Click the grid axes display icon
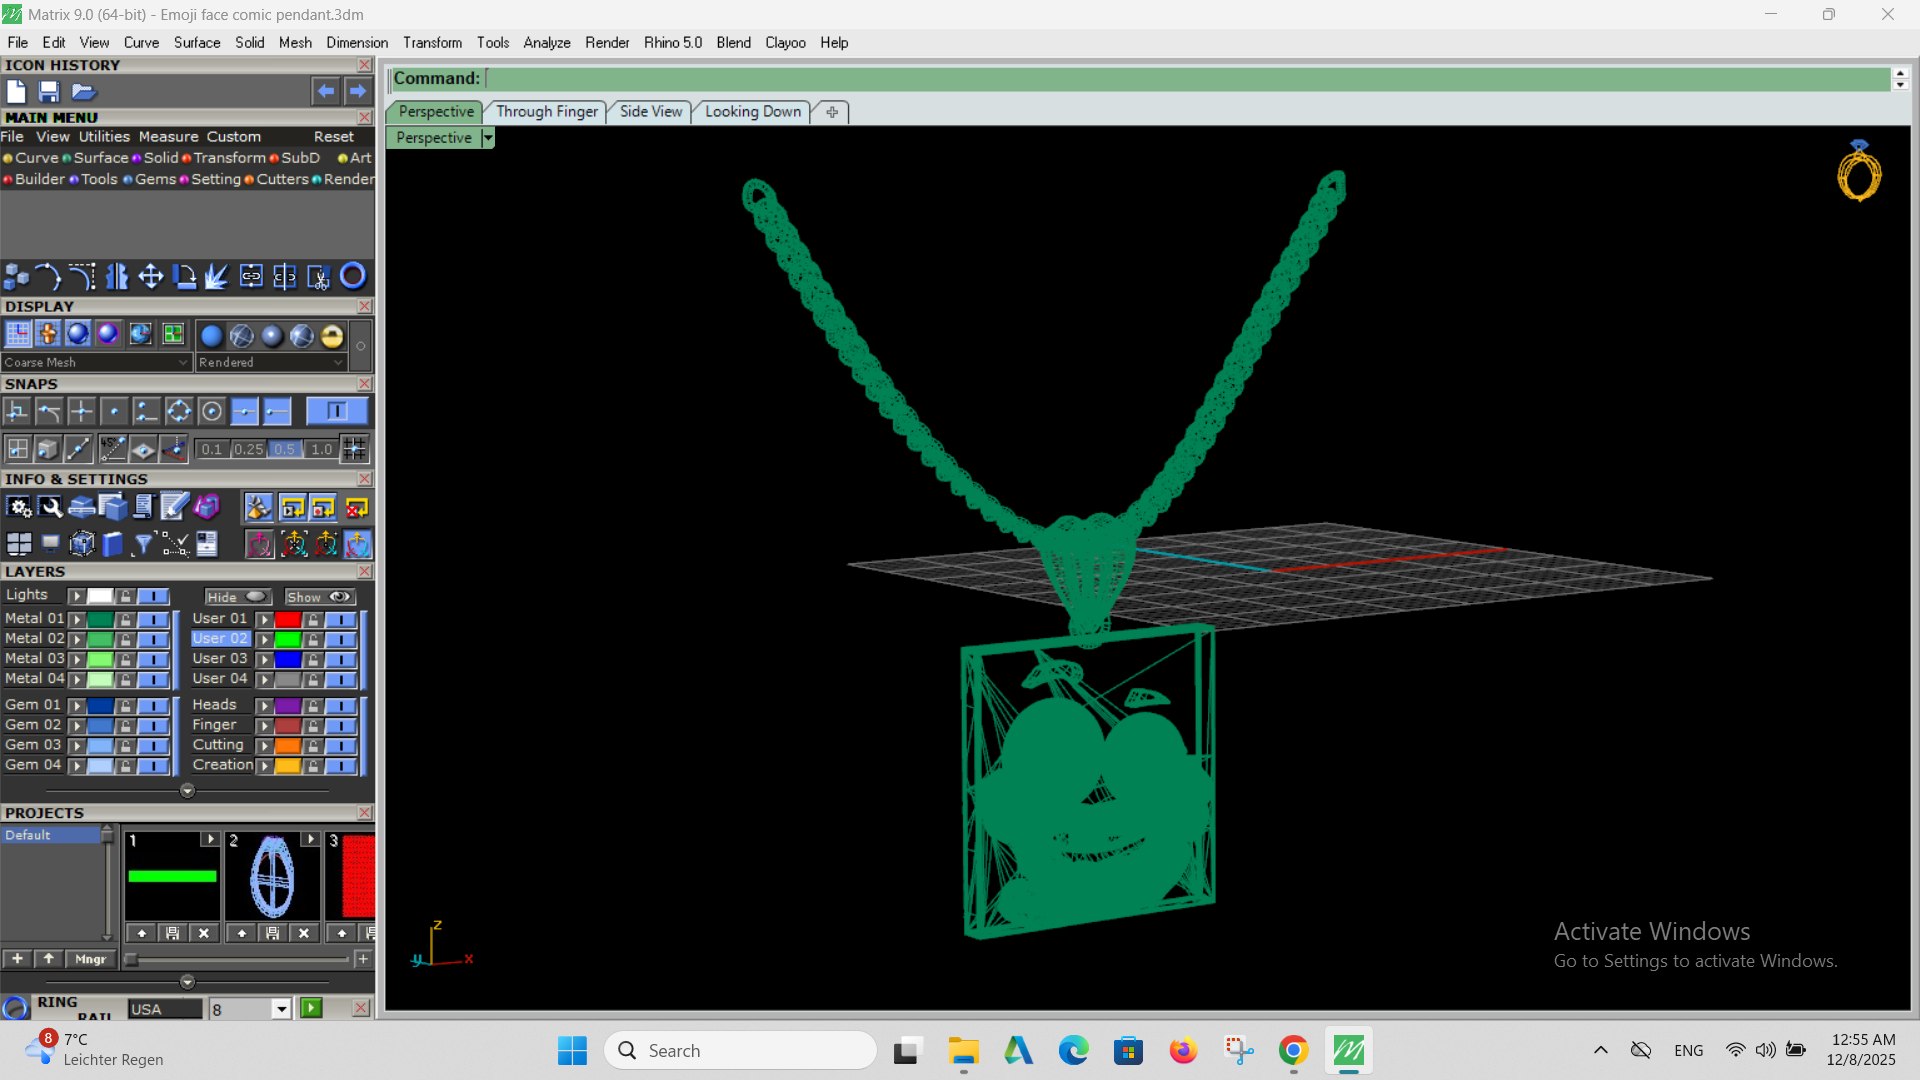This screenshot has height=1080, width=1920. pyautogui.click(x=18, y=335)
